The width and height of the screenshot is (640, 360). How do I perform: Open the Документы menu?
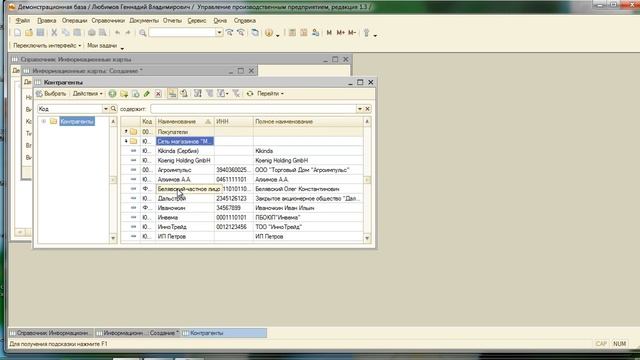(x=144, y=20)
